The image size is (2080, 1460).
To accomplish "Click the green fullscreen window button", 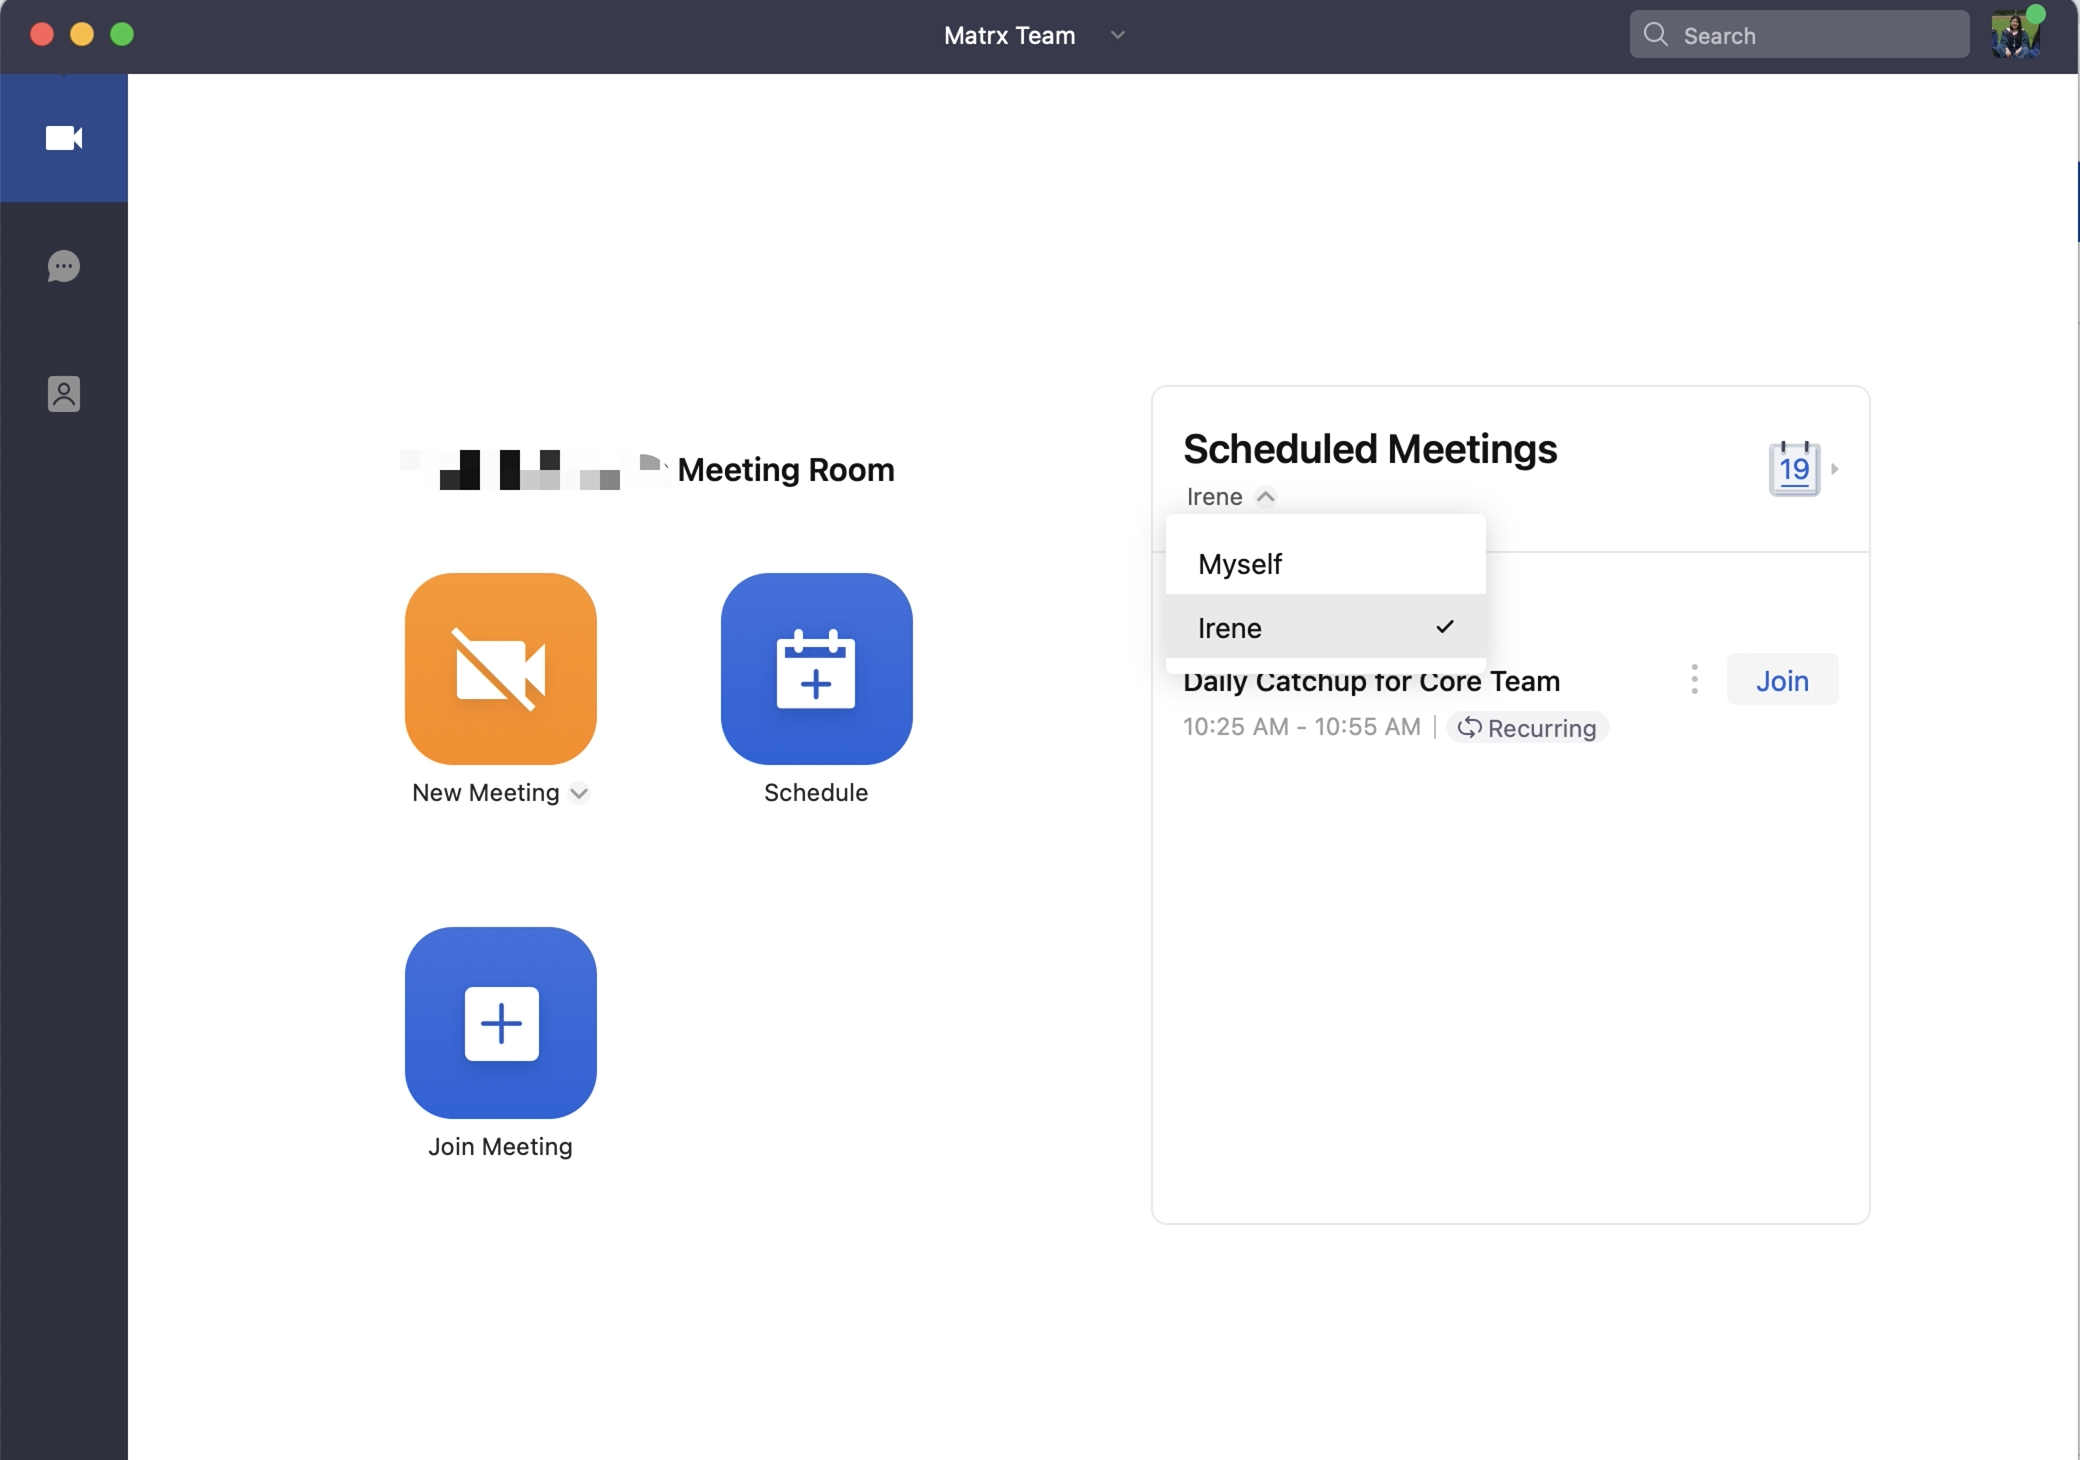I will click(x=122, y=35).
